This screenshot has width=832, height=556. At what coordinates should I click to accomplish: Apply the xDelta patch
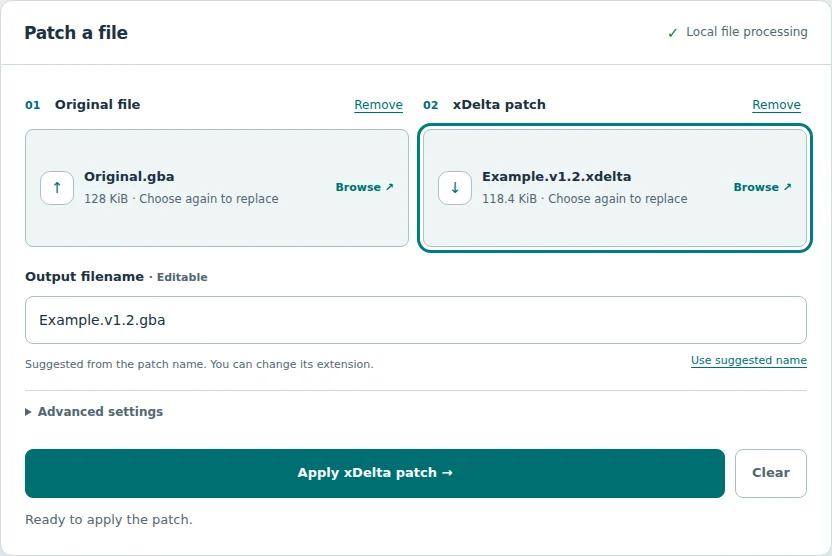(375, 473)
